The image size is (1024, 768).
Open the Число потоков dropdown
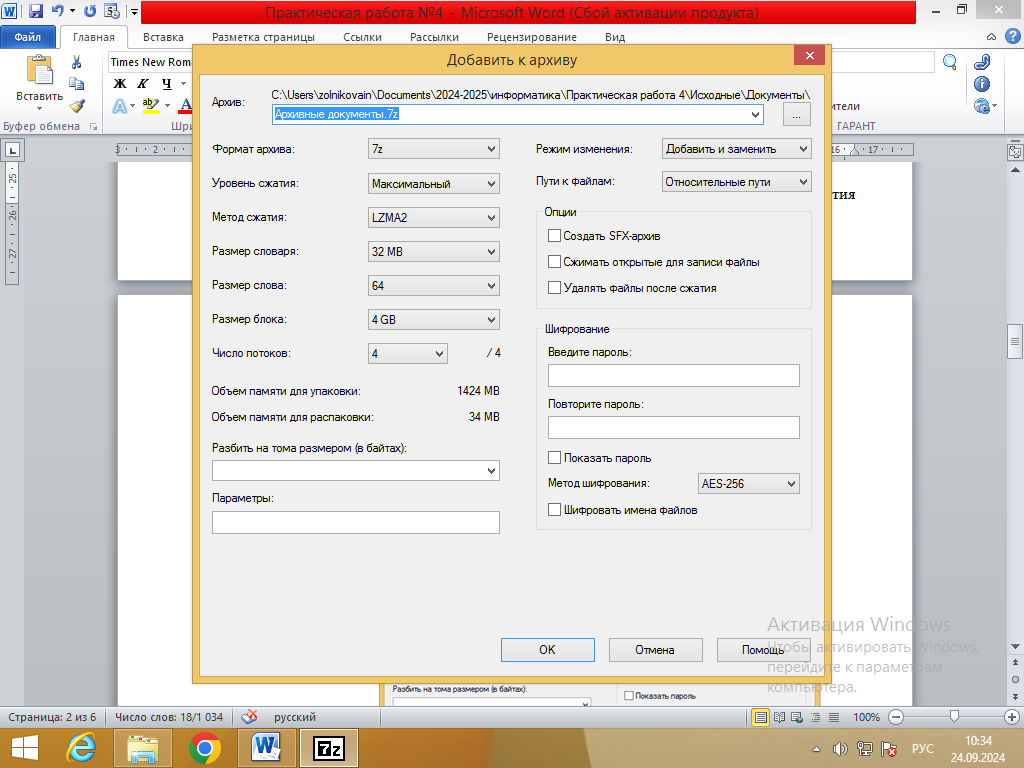pos(408,353)
